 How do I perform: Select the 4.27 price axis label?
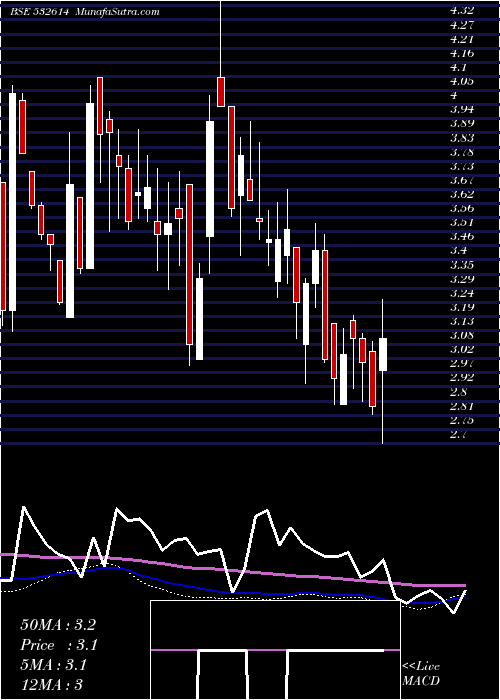tap(462, 25)
